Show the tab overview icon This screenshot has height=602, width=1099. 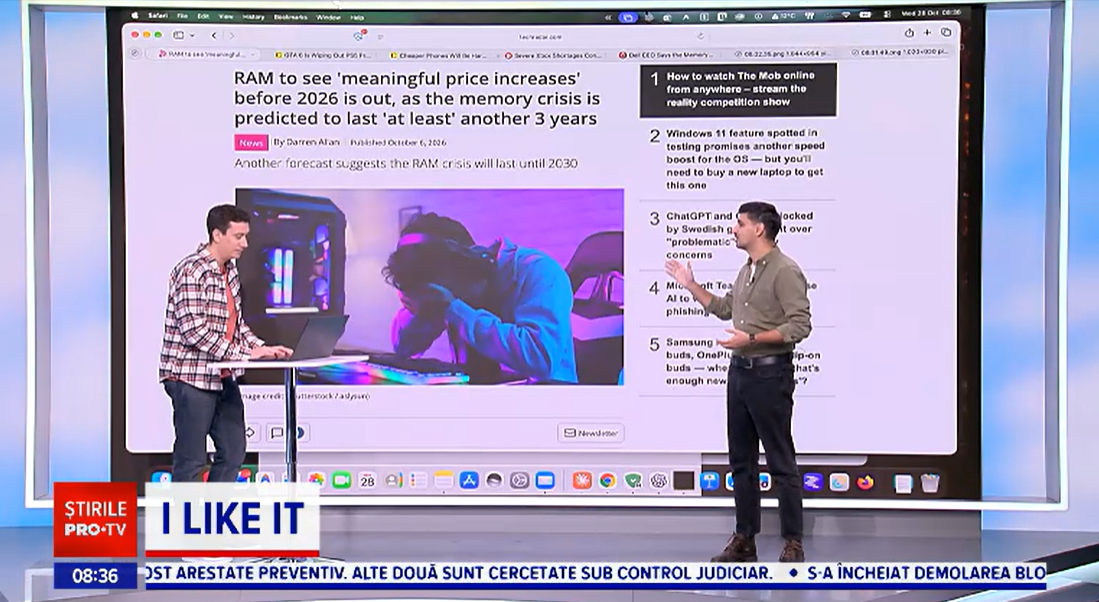point(946,33)
